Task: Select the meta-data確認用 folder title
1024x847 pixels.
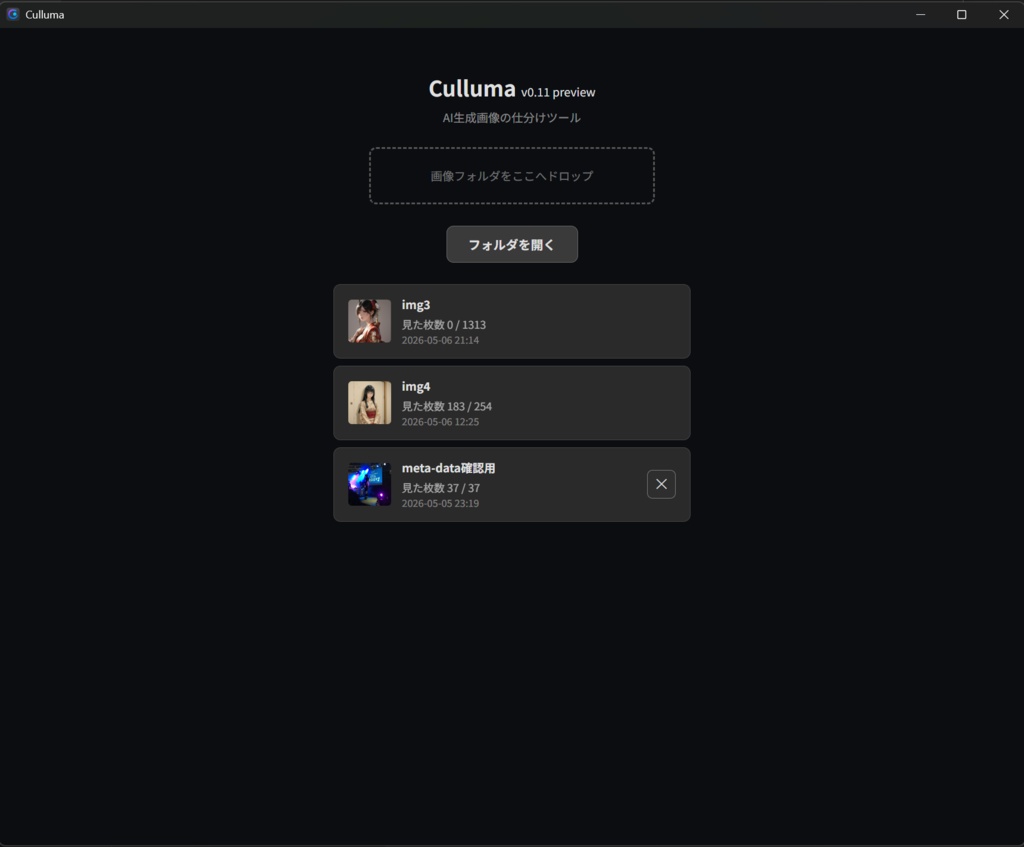Action: coord(449,468)
